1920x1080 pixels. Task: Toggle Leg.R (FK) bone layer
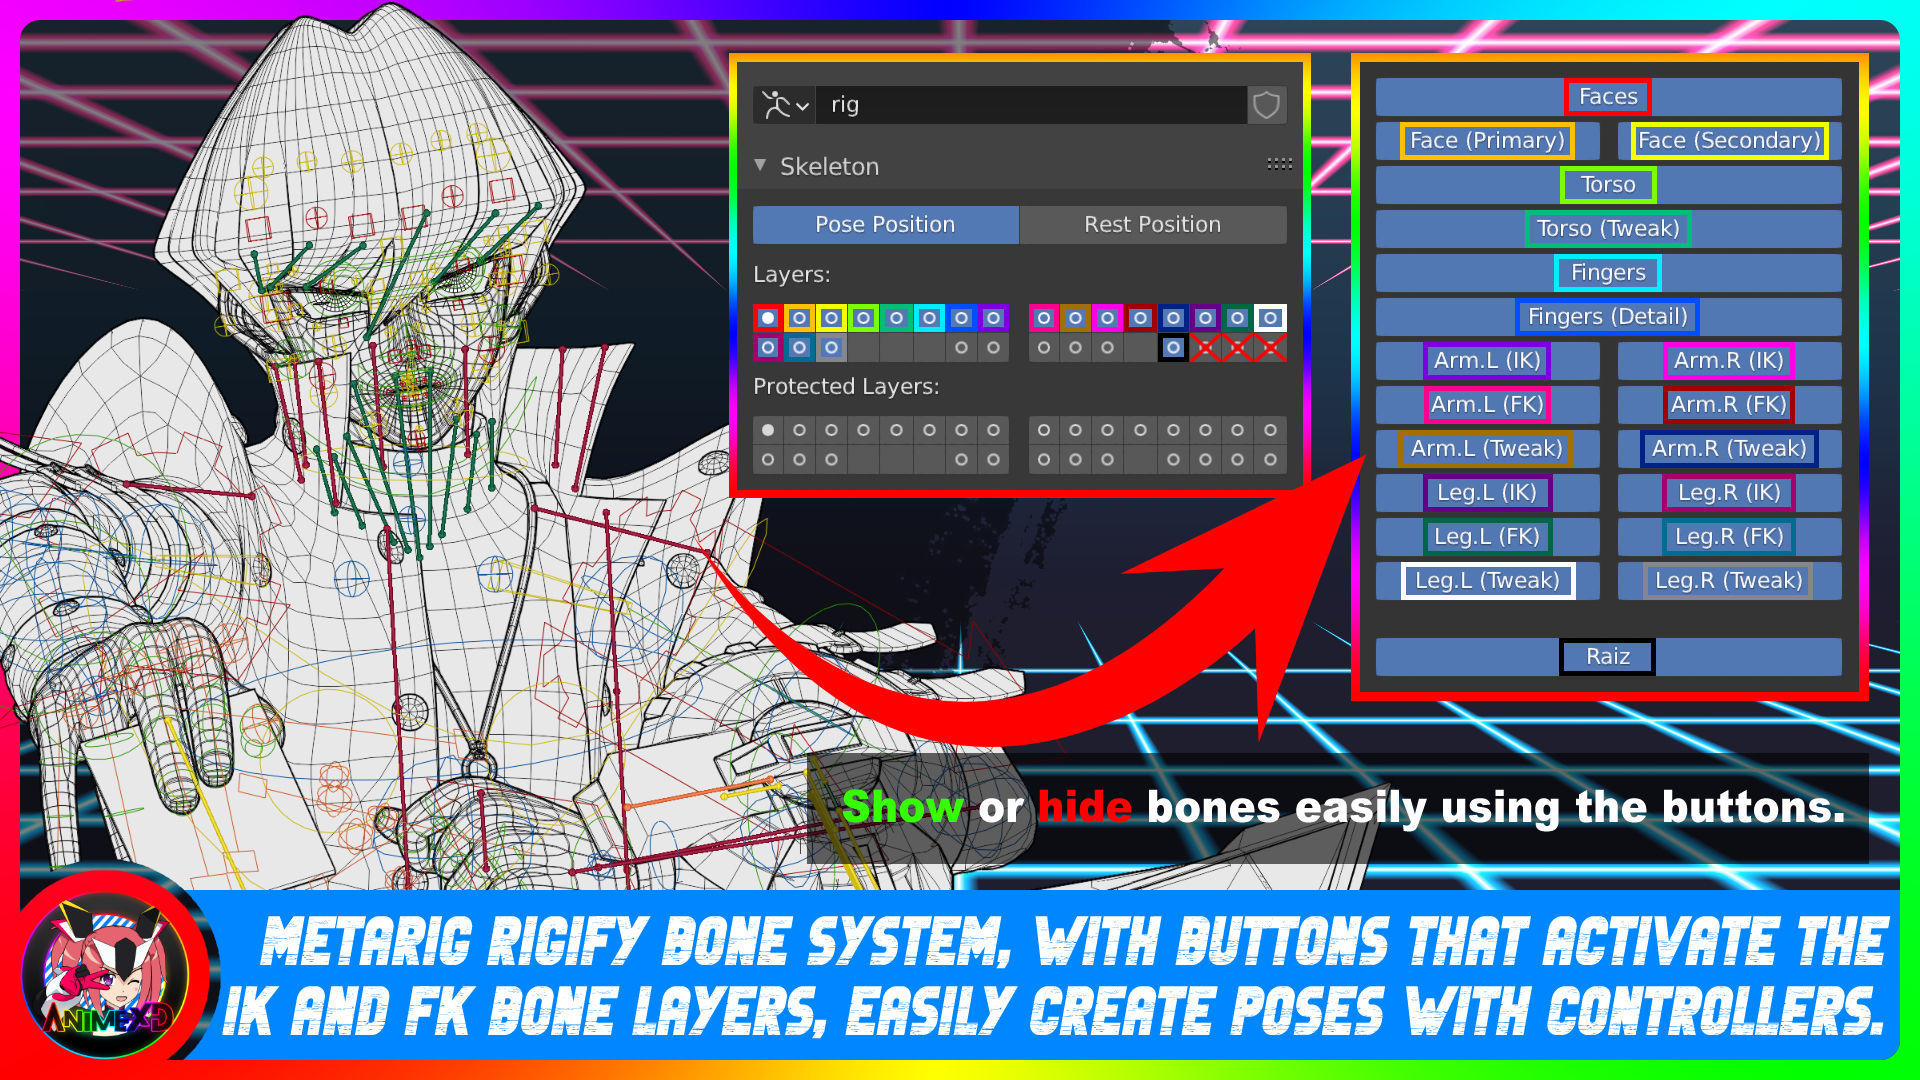click(1729, 537)
